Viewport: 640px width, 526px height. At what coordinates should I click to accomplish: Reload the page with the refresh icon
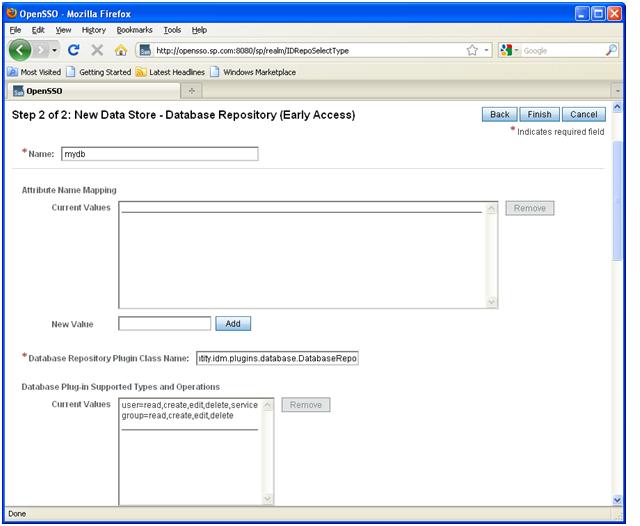[x=73, y=50]
